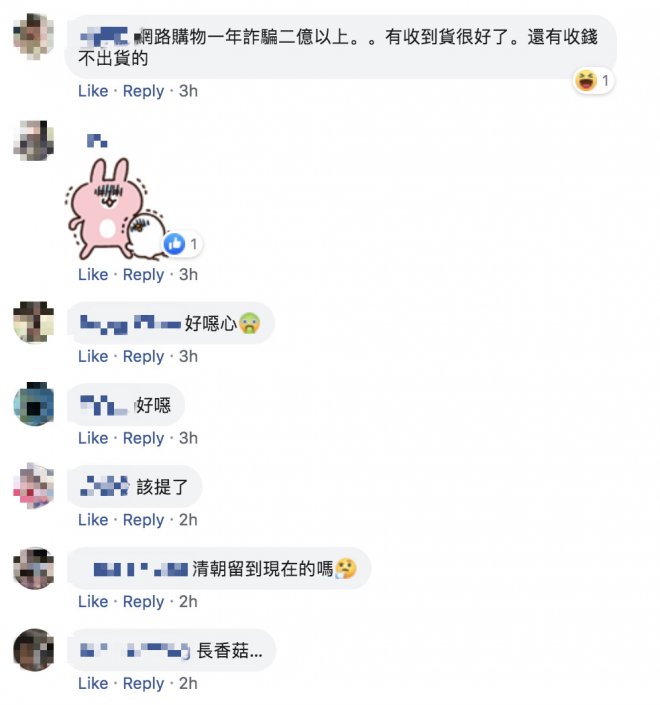Screen dimensions: 660x705
Task: Open the avatar beside the 好噁 comment
Action: 34,404
